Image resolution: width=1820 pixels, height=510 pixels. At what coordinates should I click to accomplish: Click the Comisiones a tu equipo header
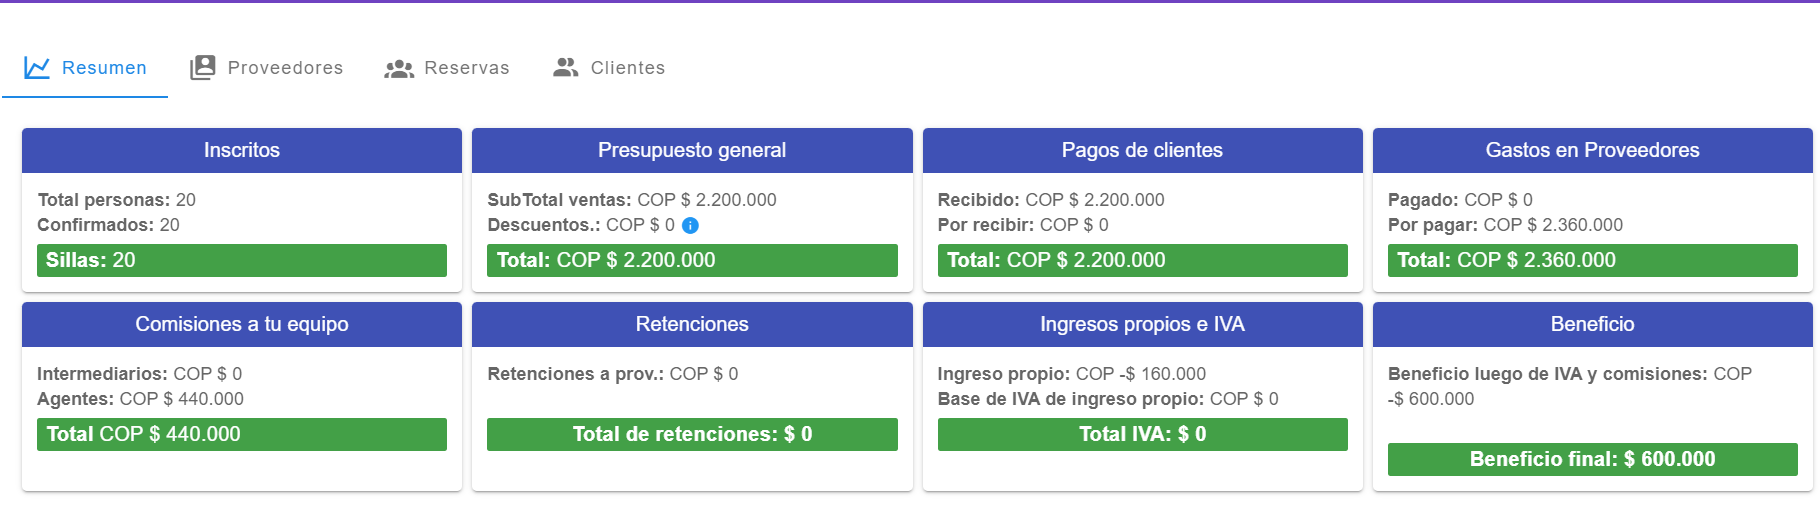coord(242,324)
